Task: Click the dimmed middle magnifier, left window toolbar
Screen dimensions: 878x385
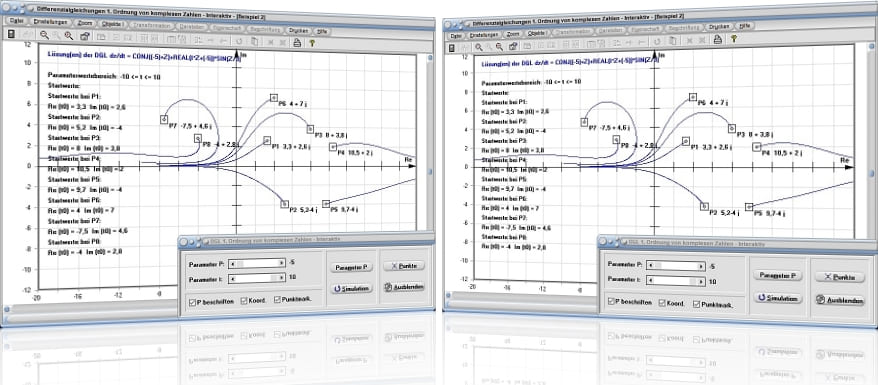Action: click(57, 35)
